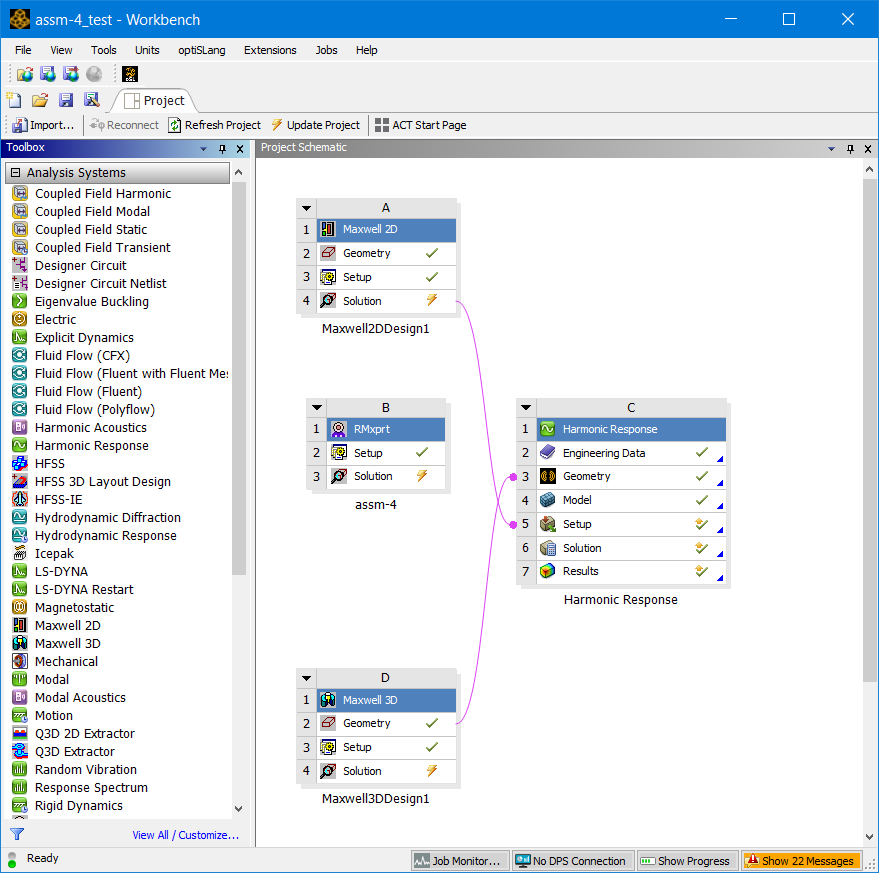Close the Project Schematic pane

(x=868, y=149)
